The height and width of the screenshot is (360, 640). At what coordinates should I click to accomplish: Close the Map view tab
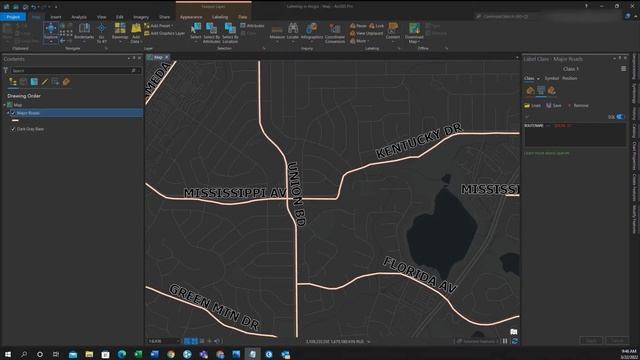click(167, 58)
